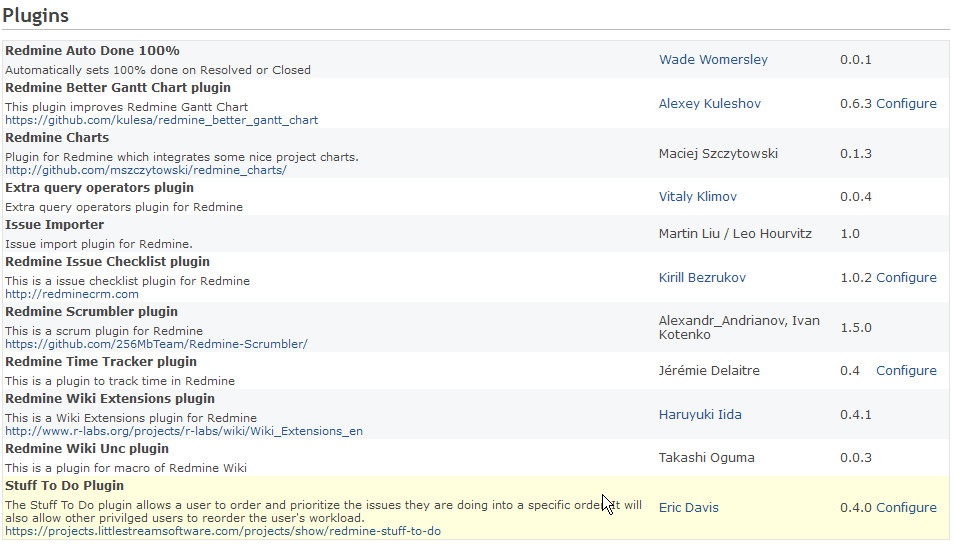Click version 0.0.1 of Auto Done

855,60
